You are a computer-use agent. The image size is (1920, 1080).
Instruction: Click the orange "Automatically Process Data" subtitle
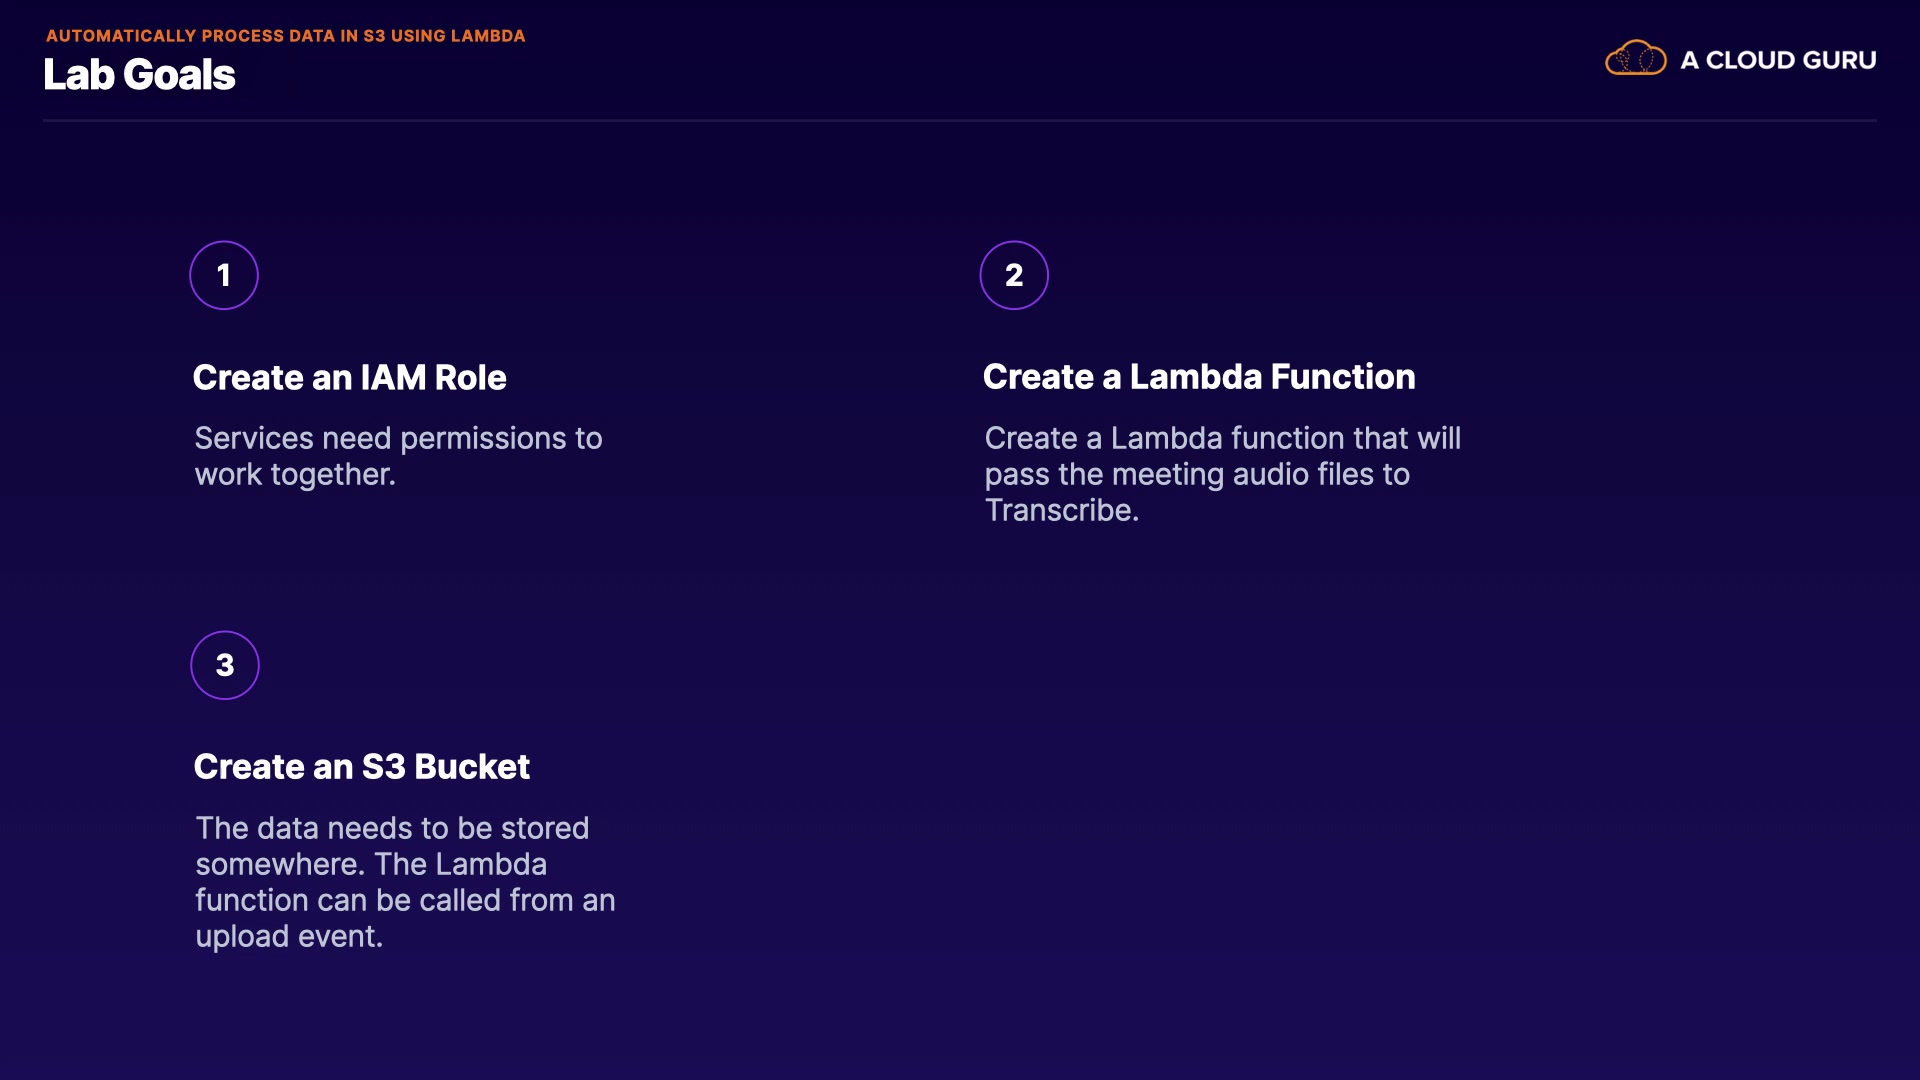285,36
